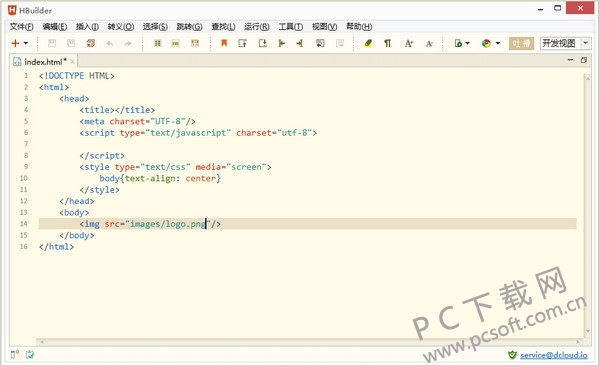Image resolution: width=599 pixels, height=365 pixels.
Task: Click the first status bar icon at bottom left
Action: [15, 355]
